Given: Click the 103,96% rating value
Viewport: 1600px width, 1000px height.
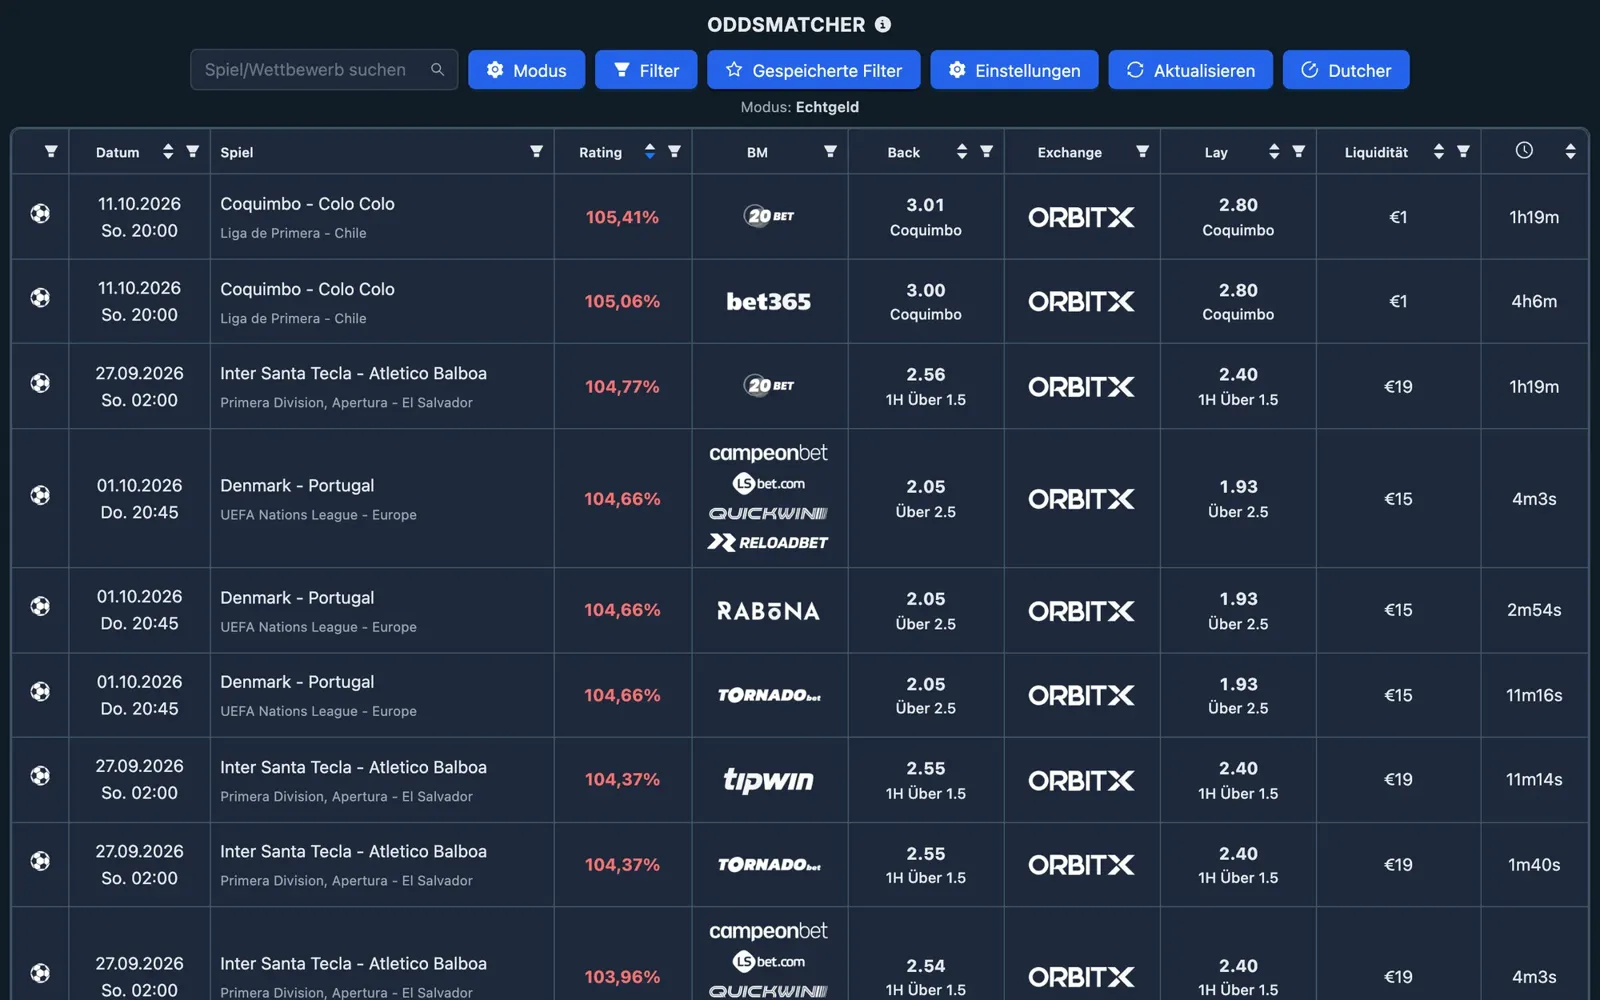Looking at the screenshot, I should [622, 977].
